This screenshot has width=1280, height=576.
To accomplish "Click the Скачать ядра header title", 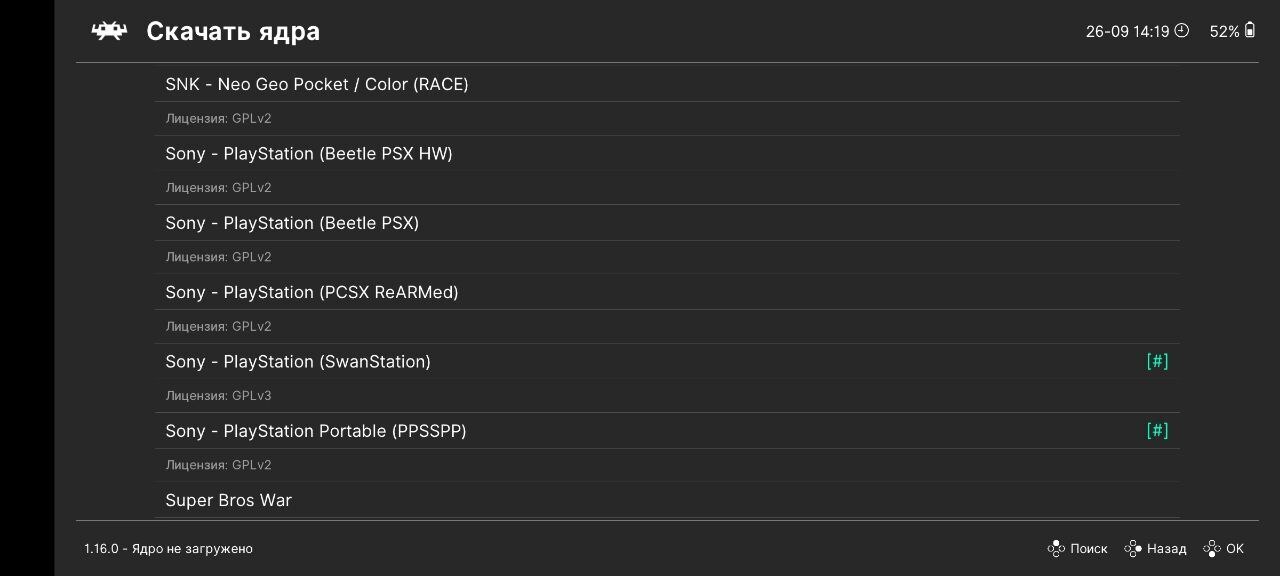I will coord(233,31).
